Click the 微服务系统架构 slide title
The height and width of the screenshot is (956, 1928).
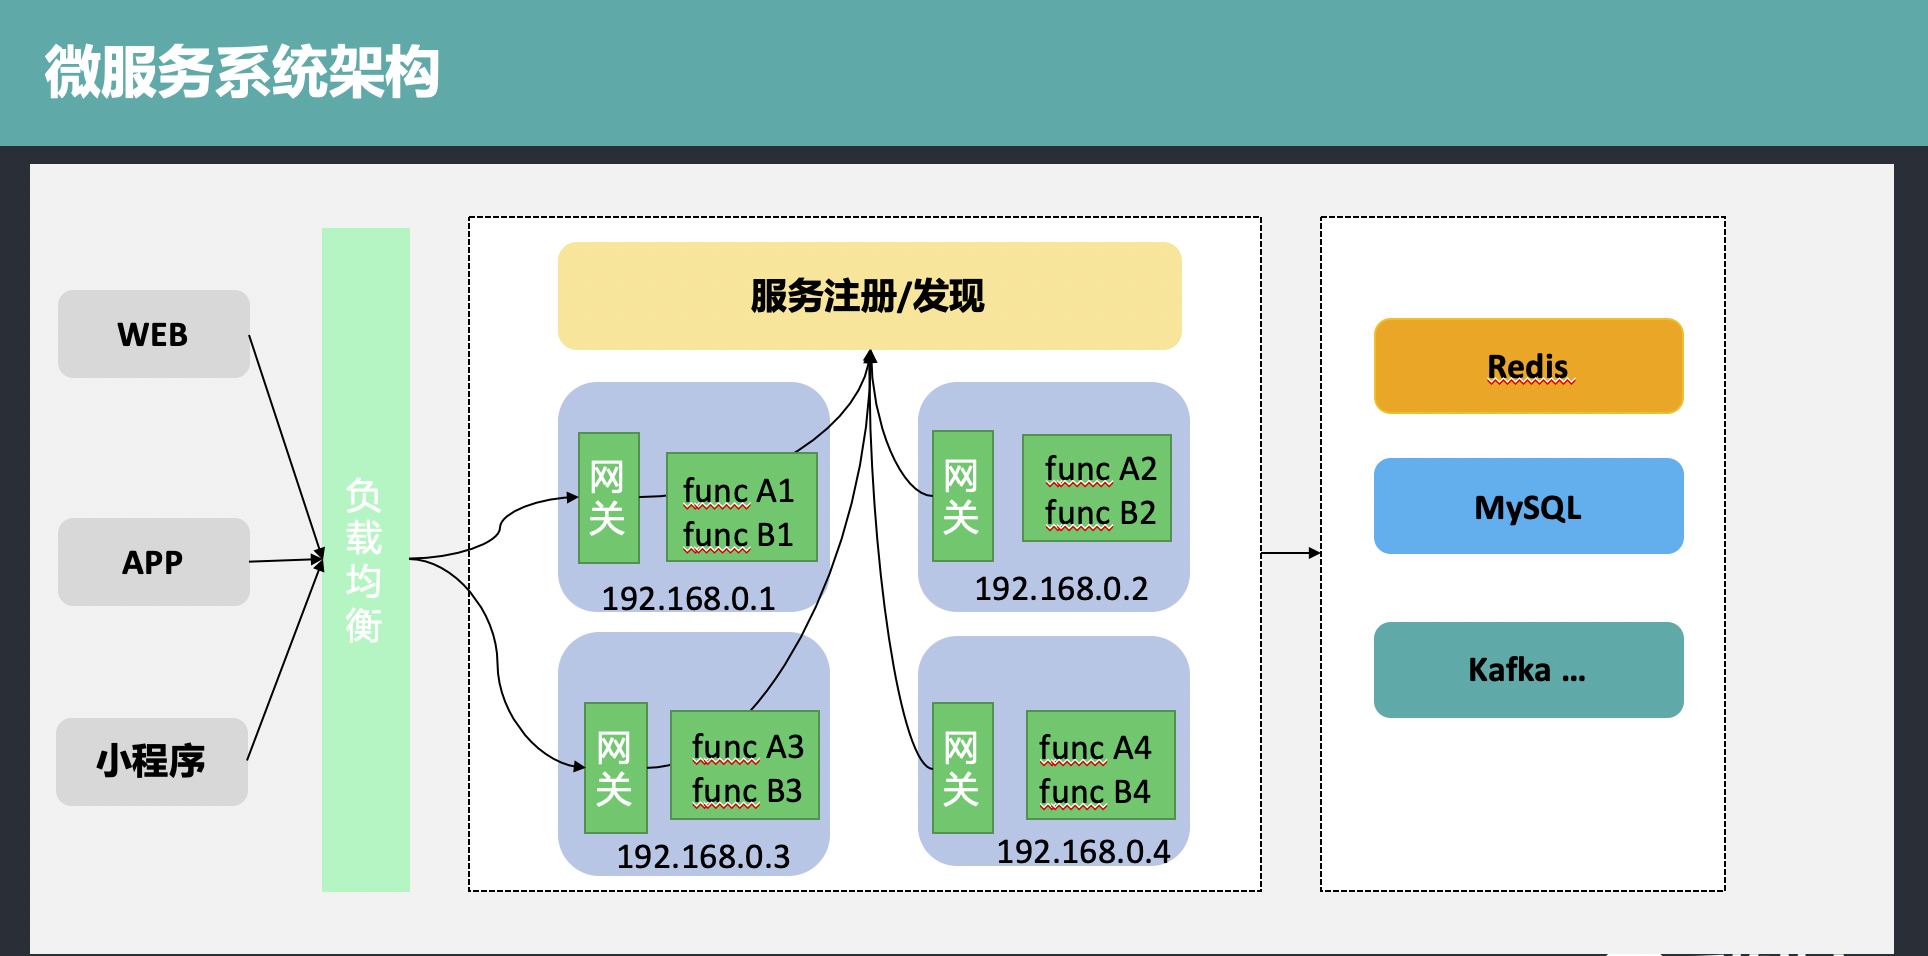(242, 72)
